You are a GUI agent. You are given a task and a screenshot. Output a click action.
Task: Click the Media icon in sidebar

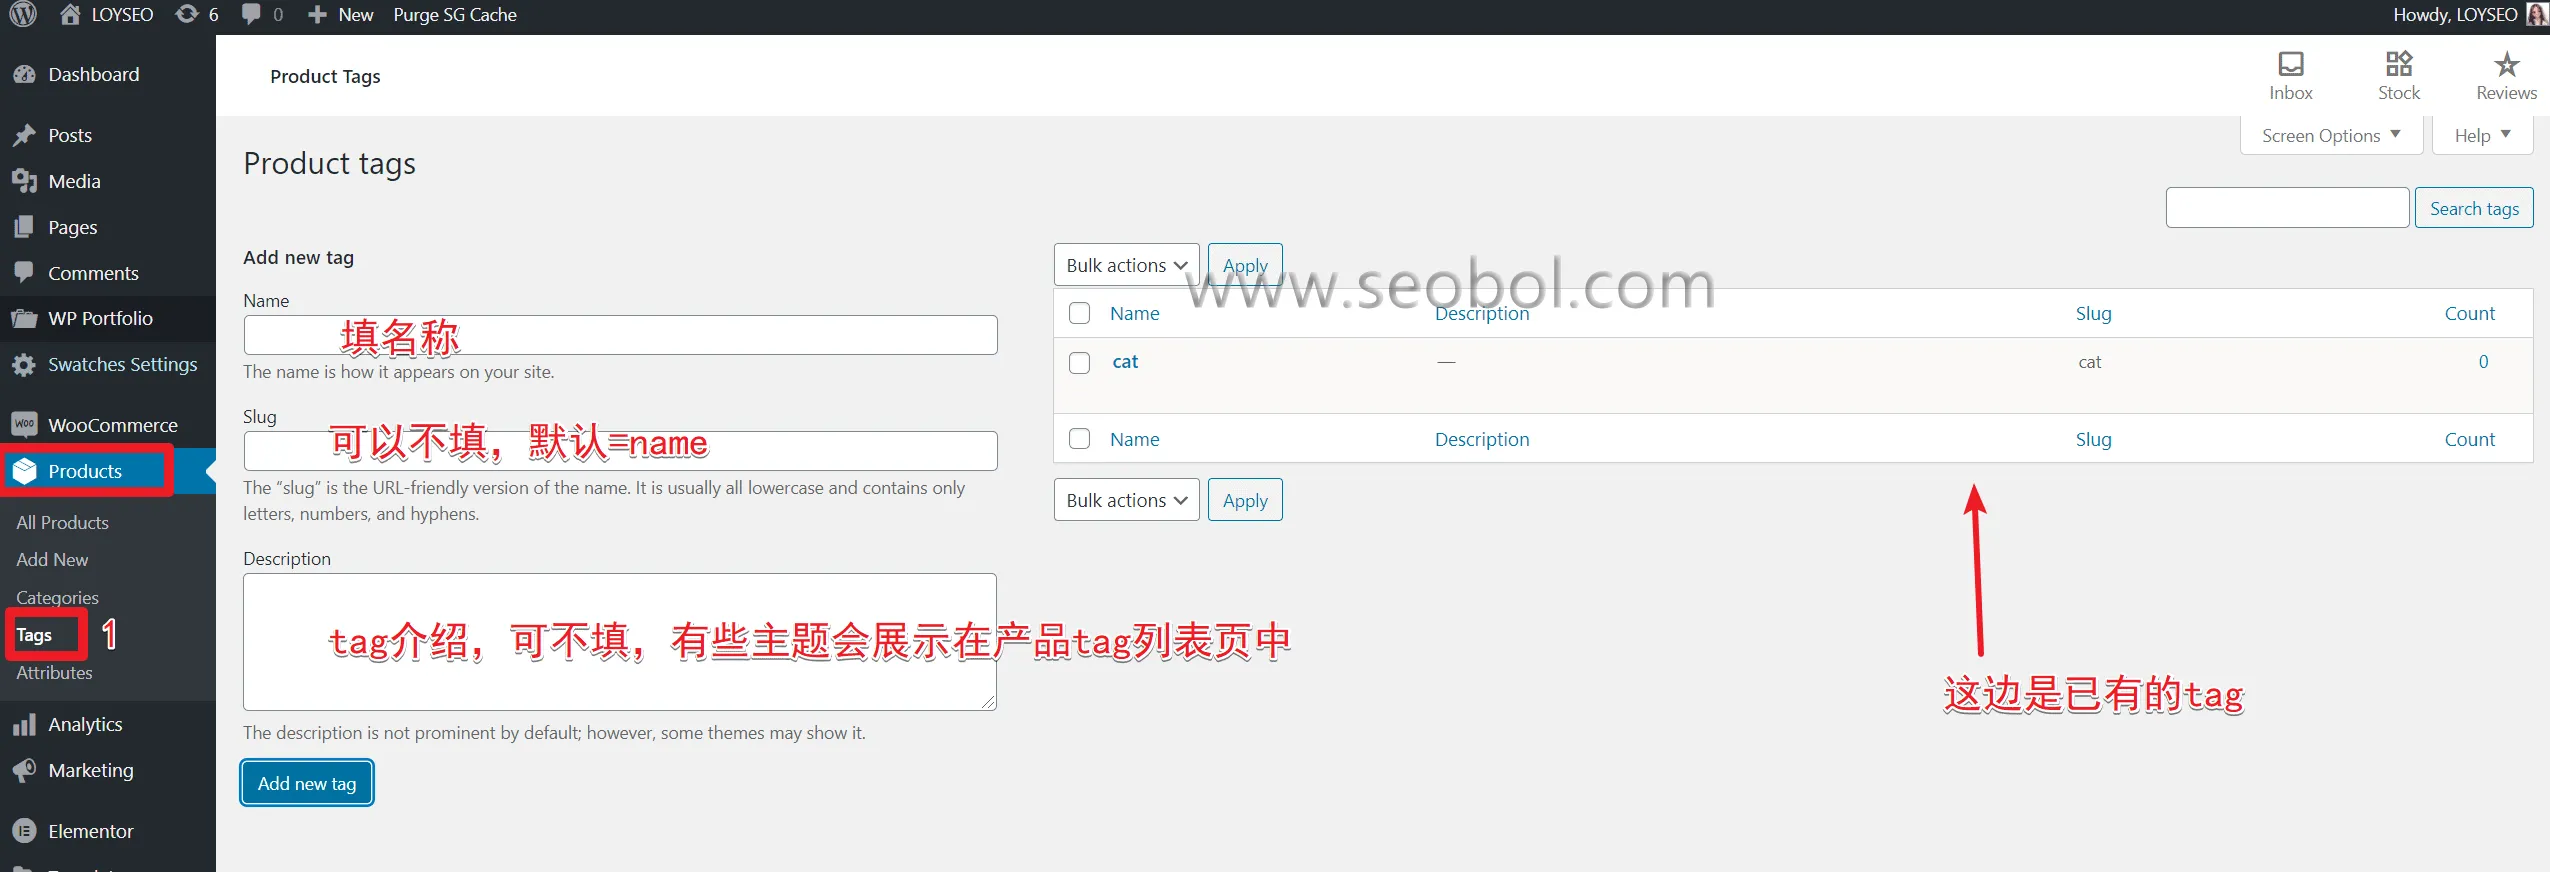pos(24,181)
